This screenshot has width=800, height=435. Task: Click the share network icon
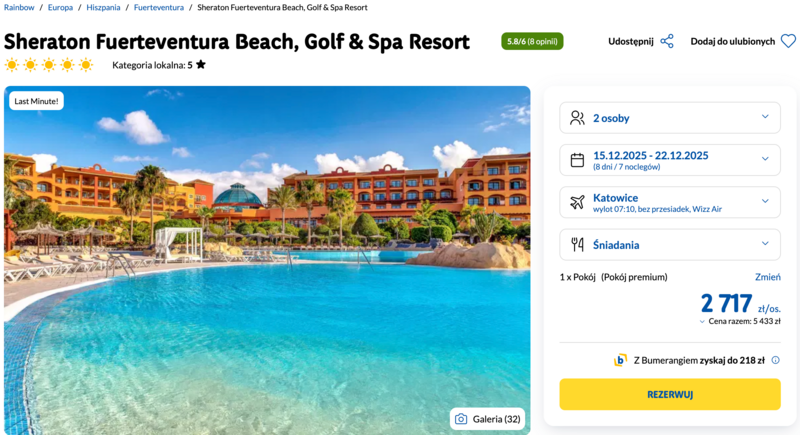(x=667, y=41)
